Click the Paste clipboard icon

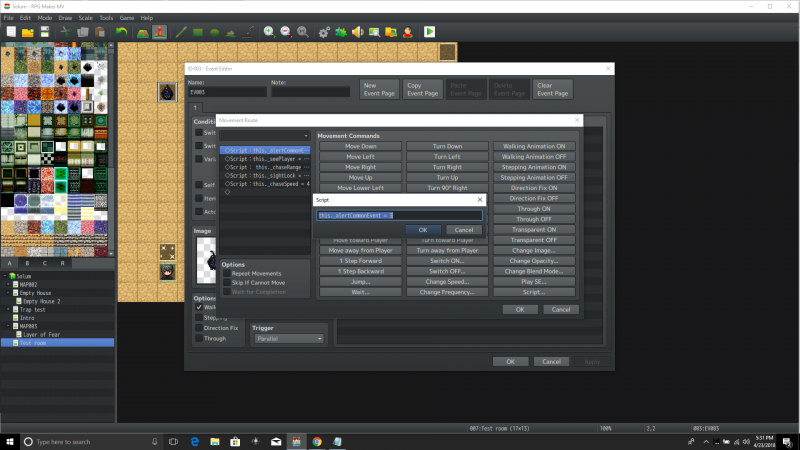click(x=100, y=32)
